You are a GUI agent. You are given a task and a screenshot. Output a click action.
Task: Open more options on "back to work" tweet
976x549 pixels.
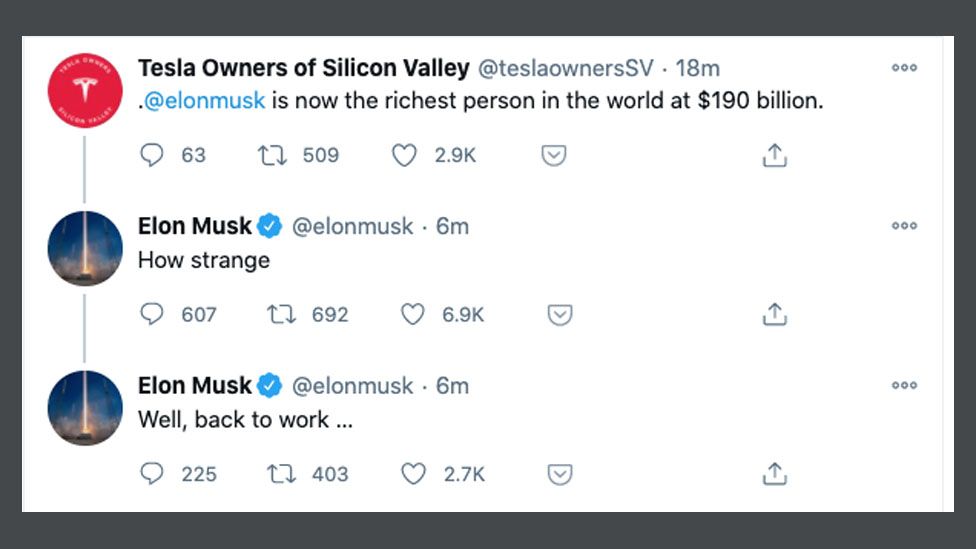[x=904, y=385]
